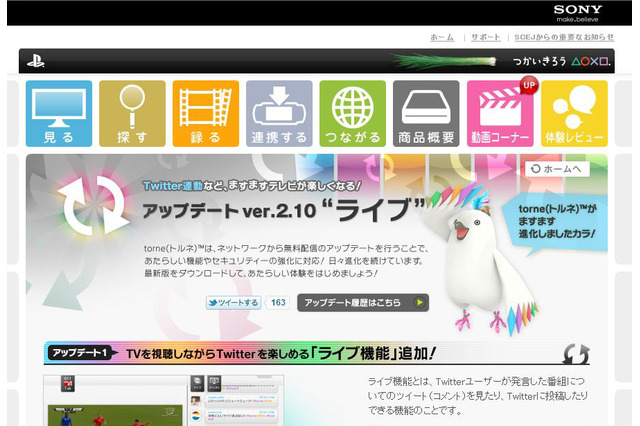The height and width of the screenshot is (426, 640).
Task: Open the 見る (watch) tile
Action: click(x=59, y=113)
